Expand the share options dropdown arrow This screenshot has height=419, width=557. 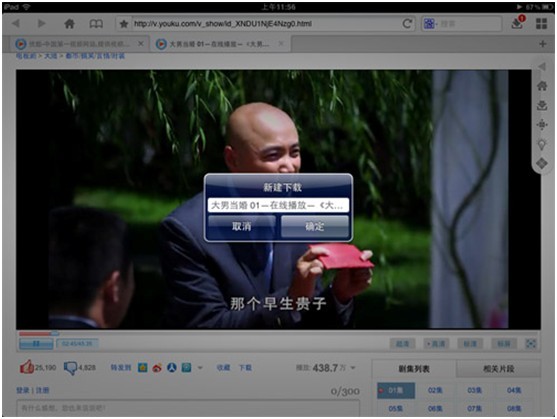(x=200, y=368)
